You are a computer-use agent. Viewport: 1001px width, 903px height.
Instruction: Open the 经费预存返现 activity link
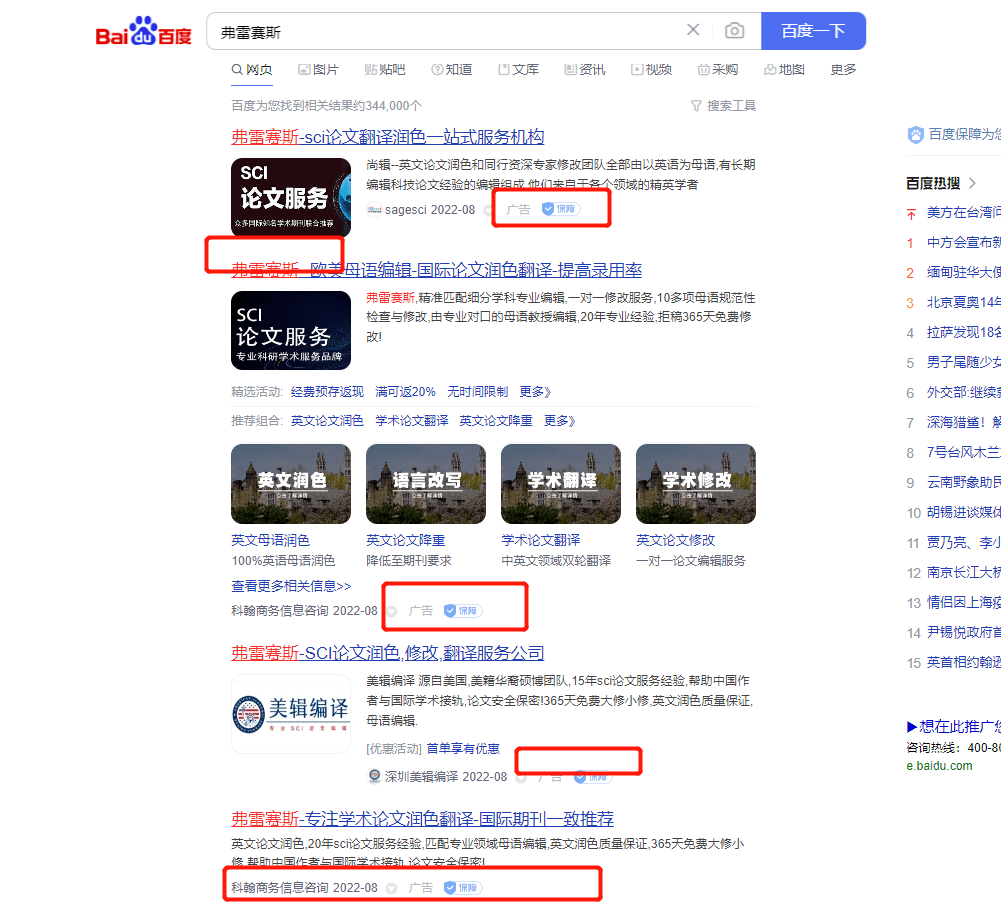[x=327, y=391]
